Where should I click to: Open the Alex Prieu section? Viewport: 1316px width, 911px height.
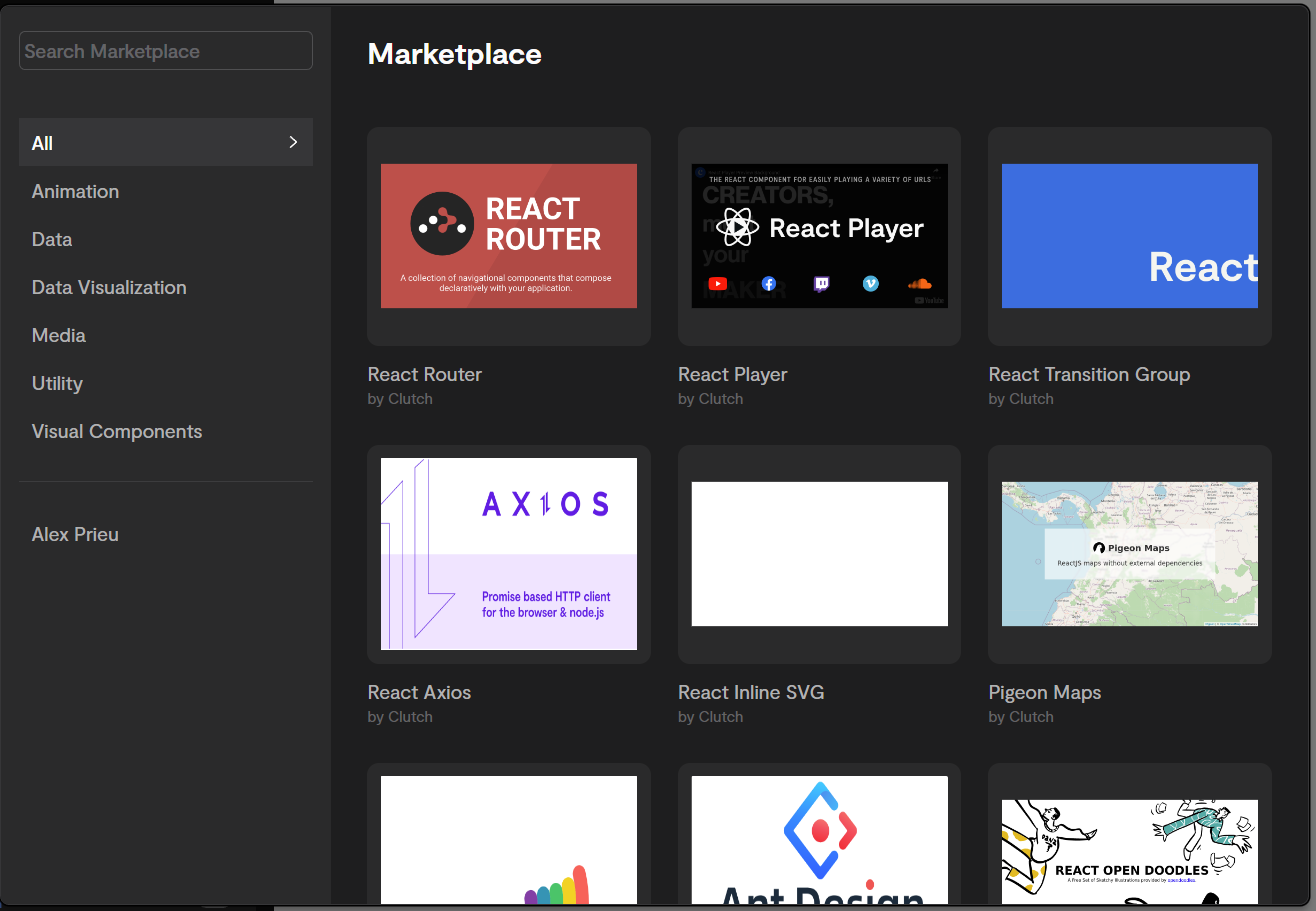[x=75, y=534]
